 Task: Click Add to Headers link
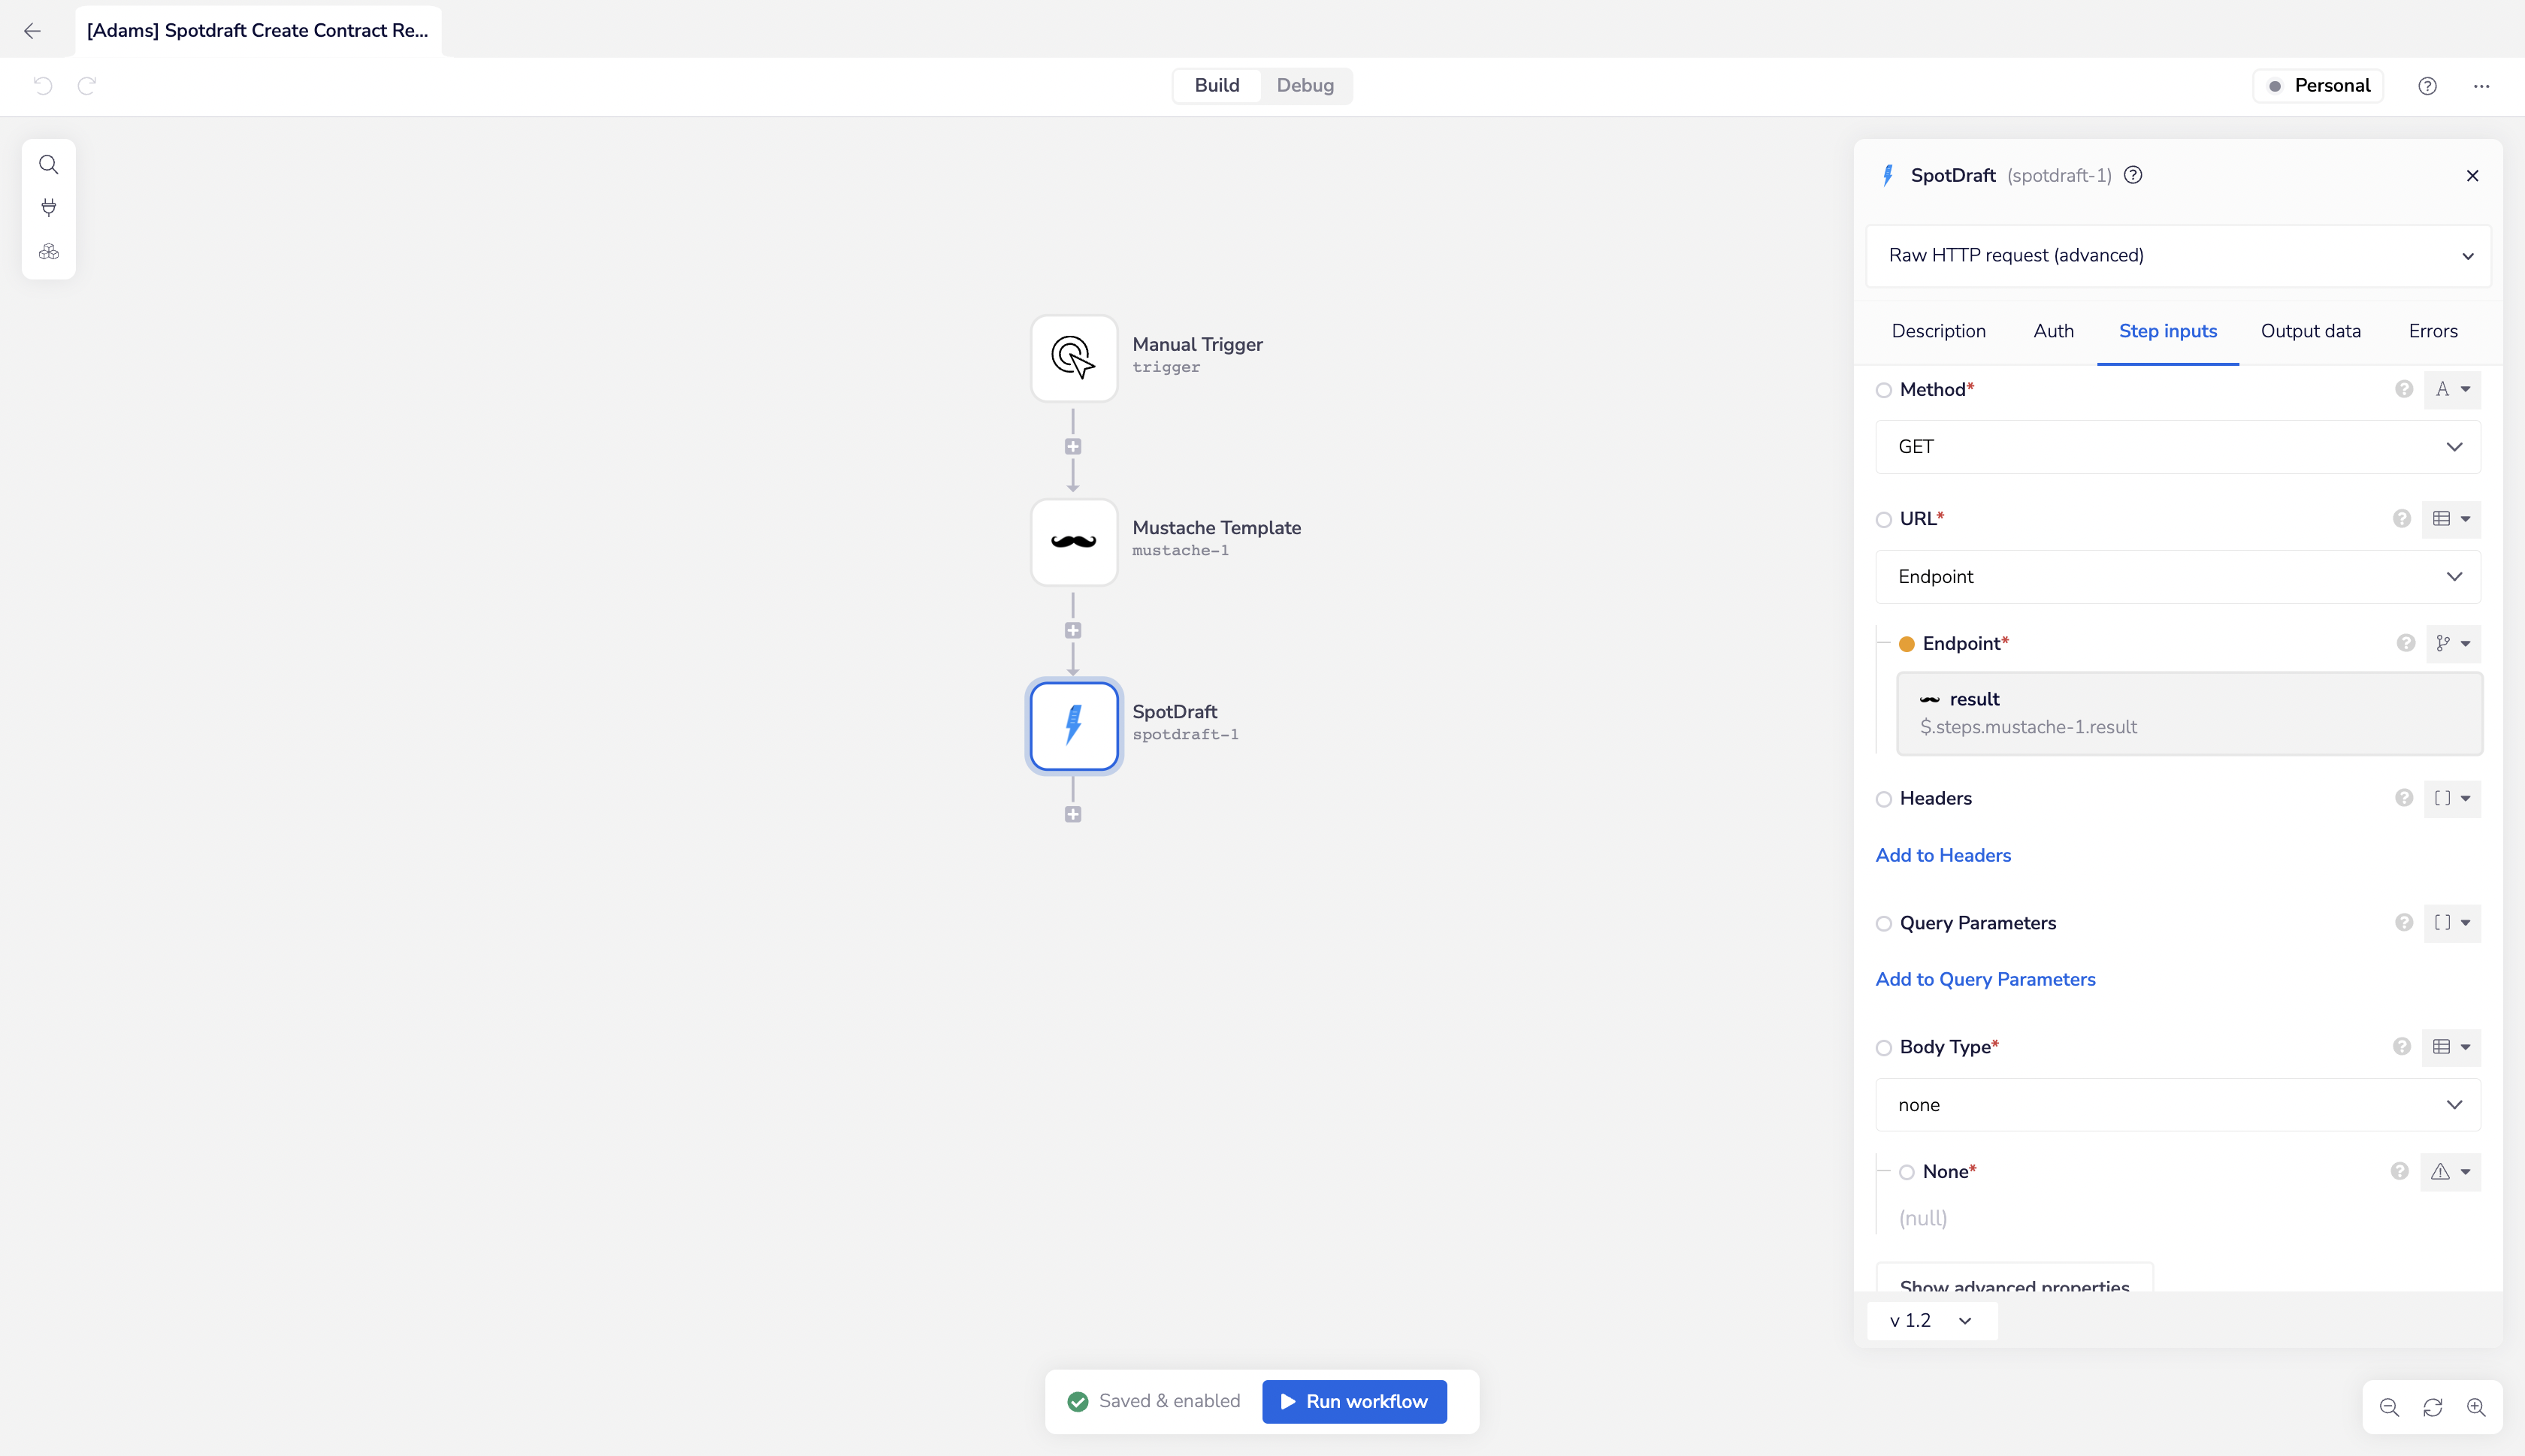pos(1942,855)
